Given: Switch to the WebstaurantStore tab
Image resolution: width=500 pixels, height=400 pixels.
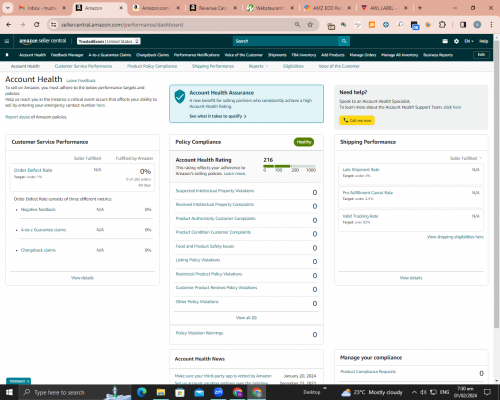Looking at the screenshot, I should click(270, 8).
